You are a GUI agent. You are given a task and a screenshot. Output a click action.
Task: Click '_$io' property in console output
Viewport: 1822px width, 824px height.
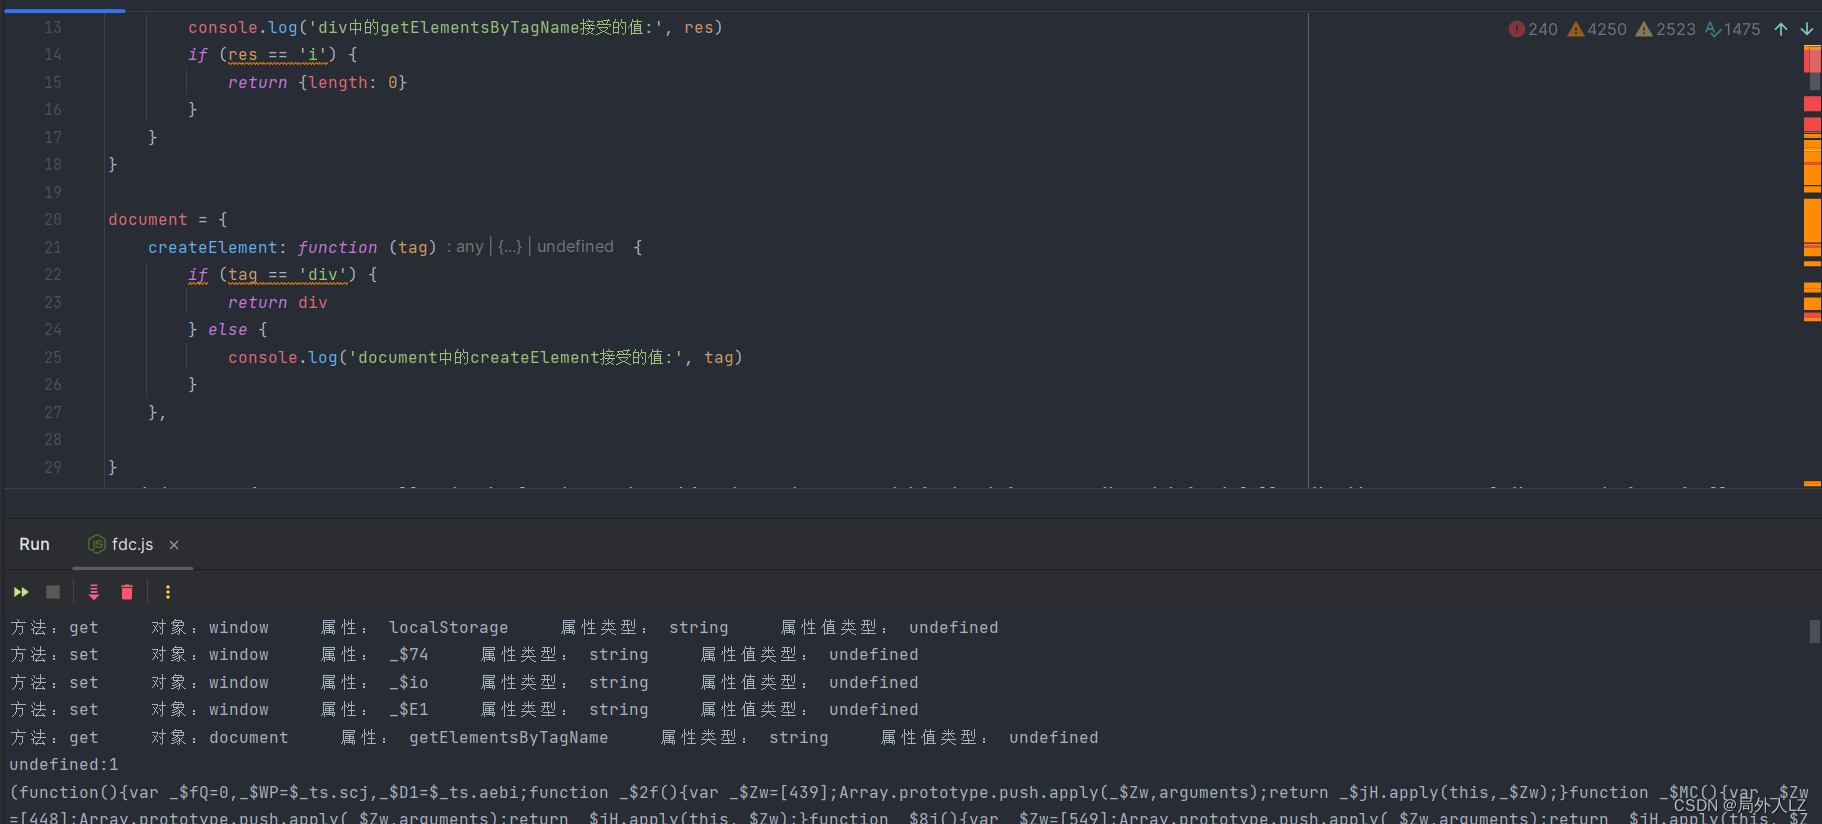click(409, 682)
